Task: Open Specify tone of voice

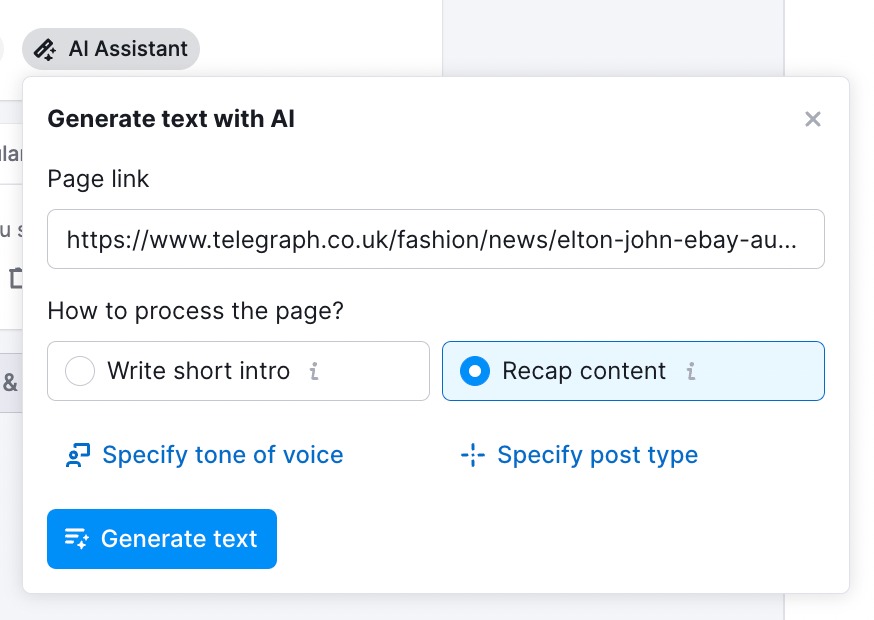Action: pos(205,455)
